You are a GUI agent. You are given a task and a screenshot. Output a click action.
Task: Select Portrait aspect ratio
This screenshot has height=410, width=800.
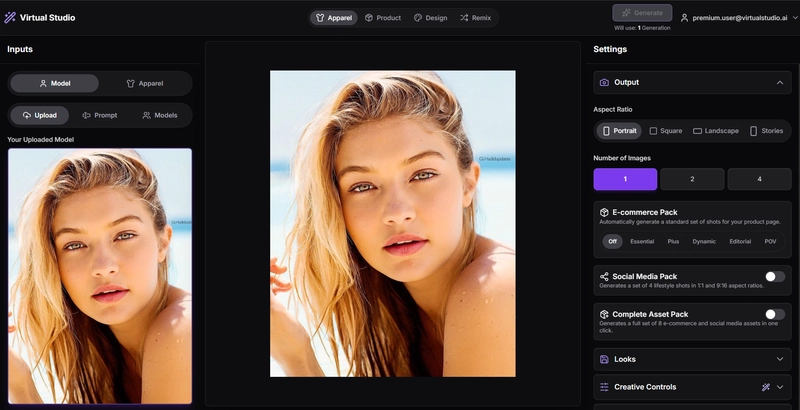coord(619,131)
